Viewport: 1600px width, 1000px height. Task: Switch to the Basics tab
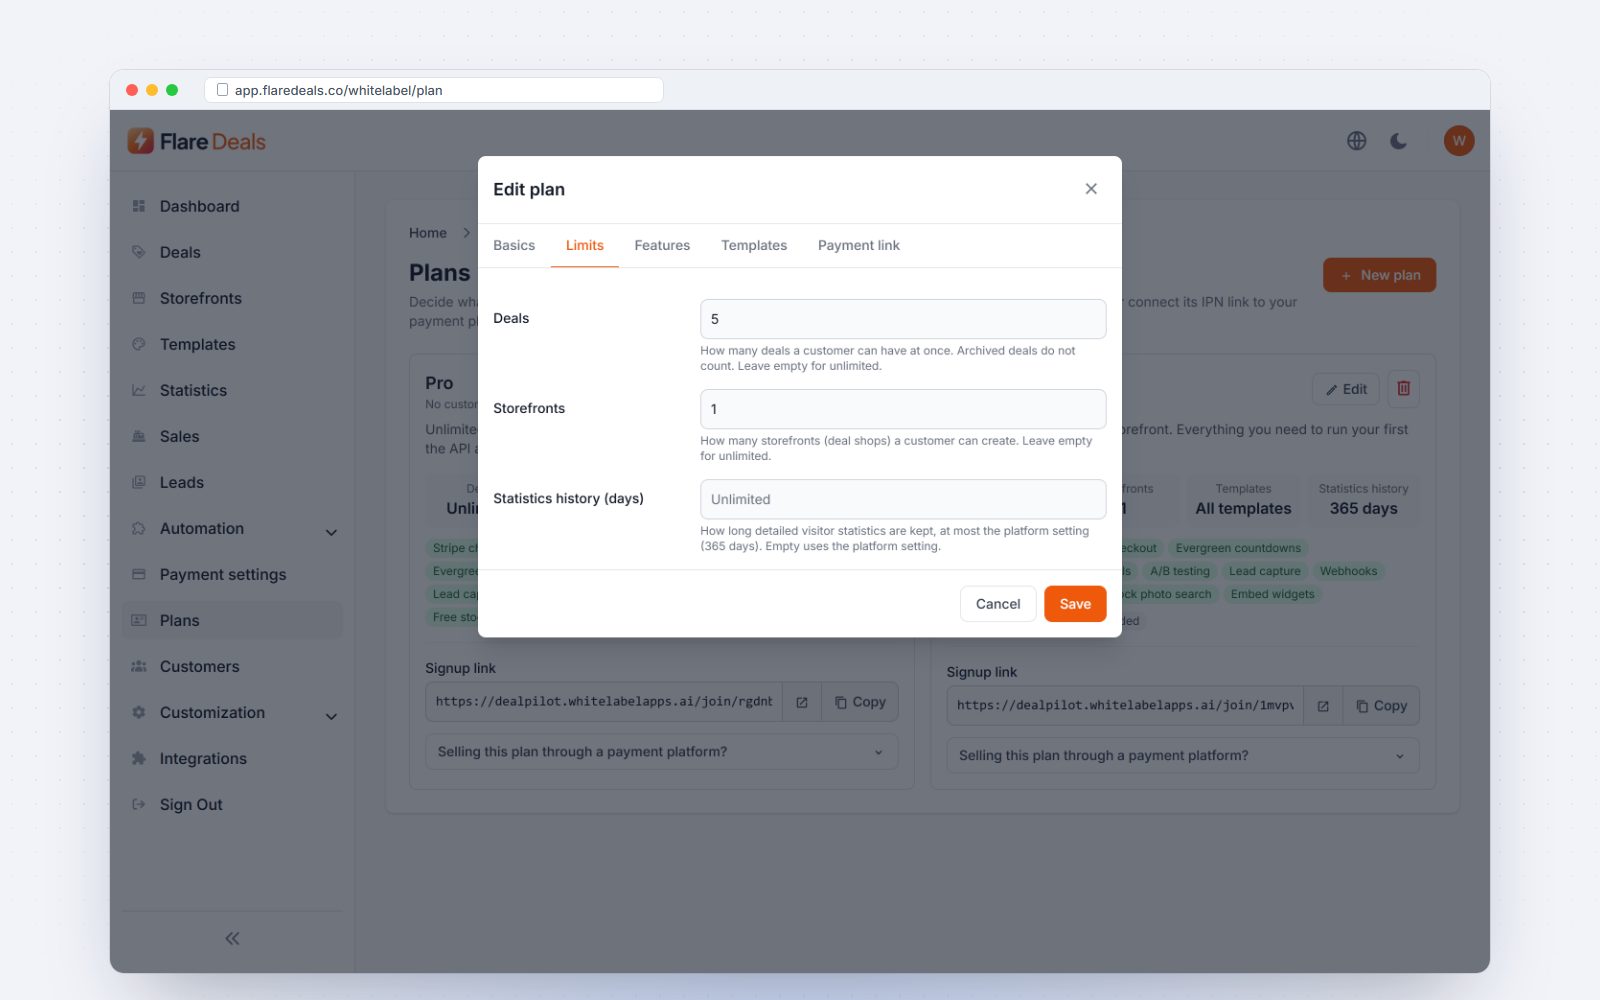point(514,245)
